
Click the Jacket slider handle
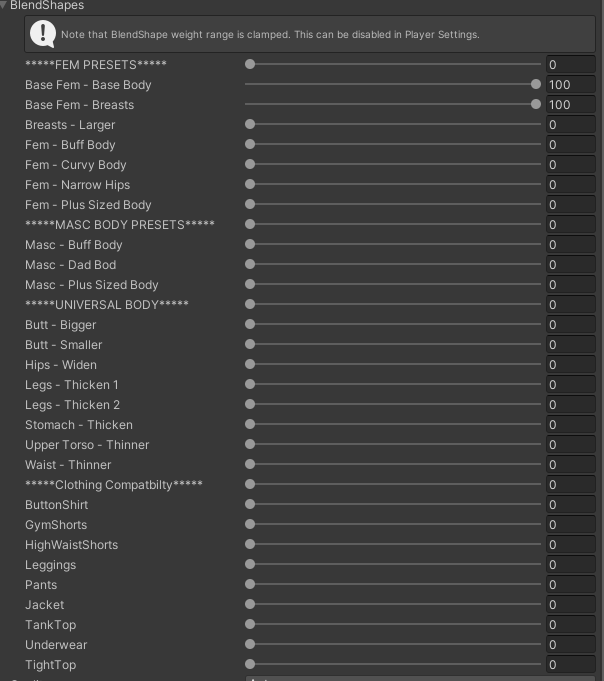click(x=250, y=605)
